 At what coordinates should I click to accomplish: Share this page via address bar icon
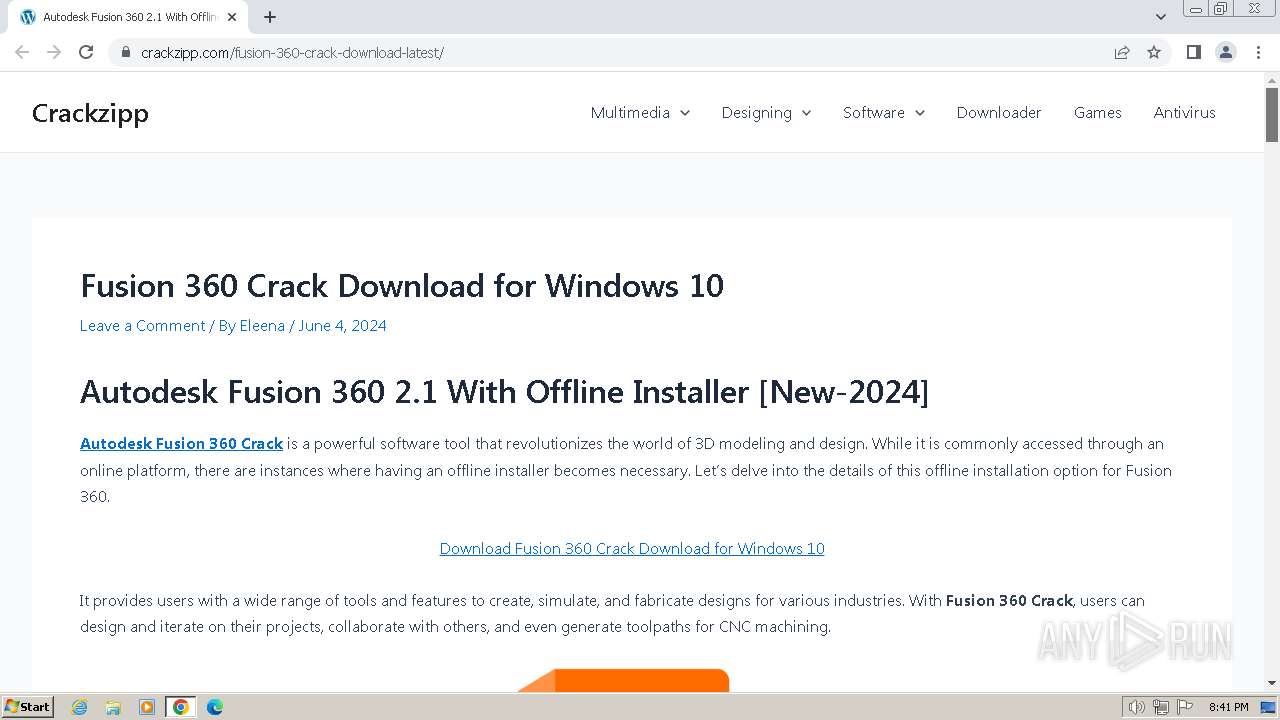(x=1122, y=52)
